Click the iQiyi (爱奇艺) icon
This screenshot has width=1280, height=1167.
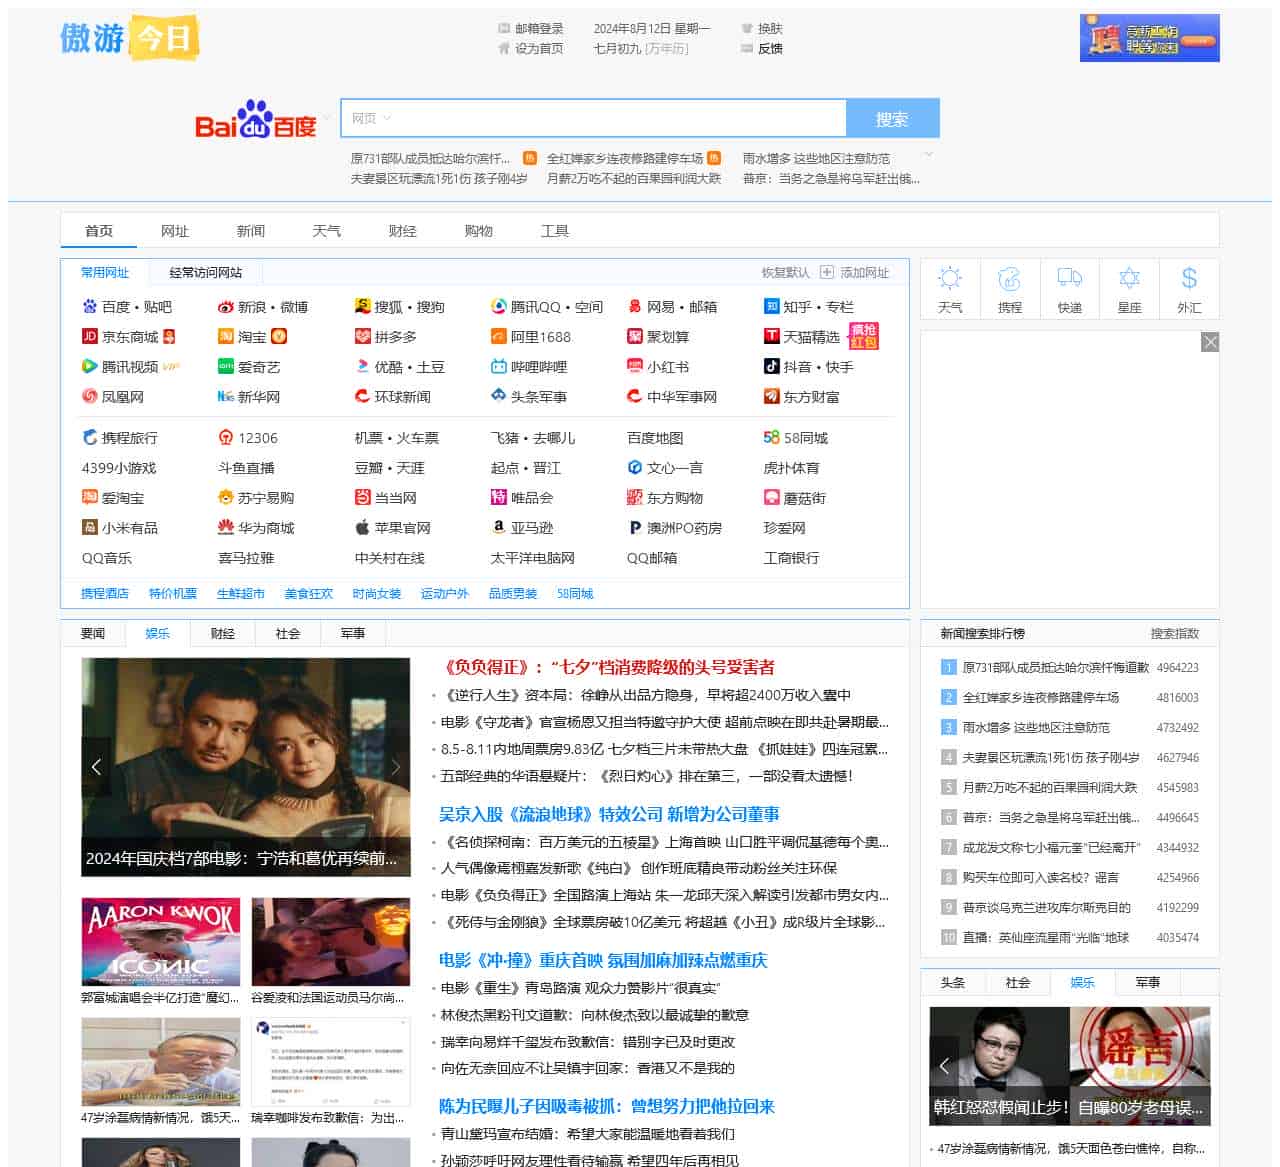point(226,367)
